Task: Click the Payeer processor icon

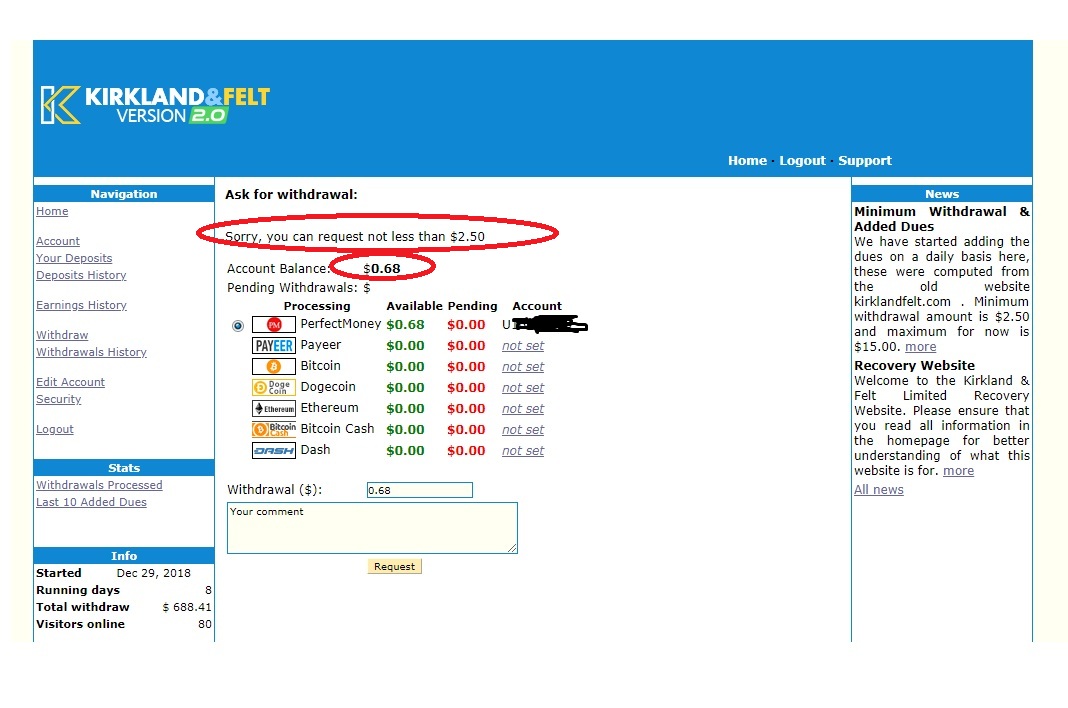Action: click(273, 346)
